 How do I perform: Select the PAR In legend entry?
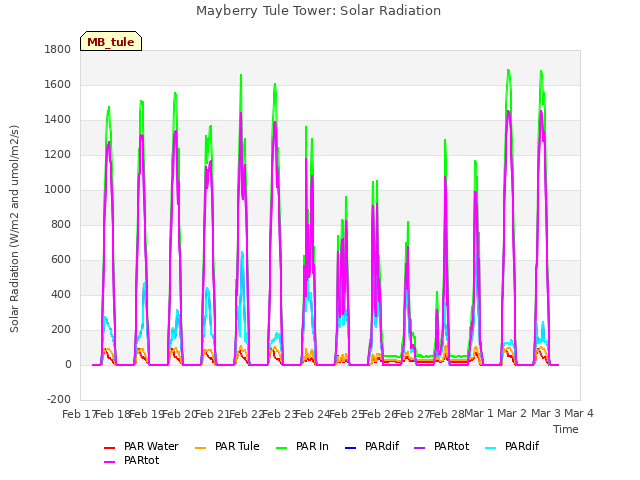click(x=302, y=447)
